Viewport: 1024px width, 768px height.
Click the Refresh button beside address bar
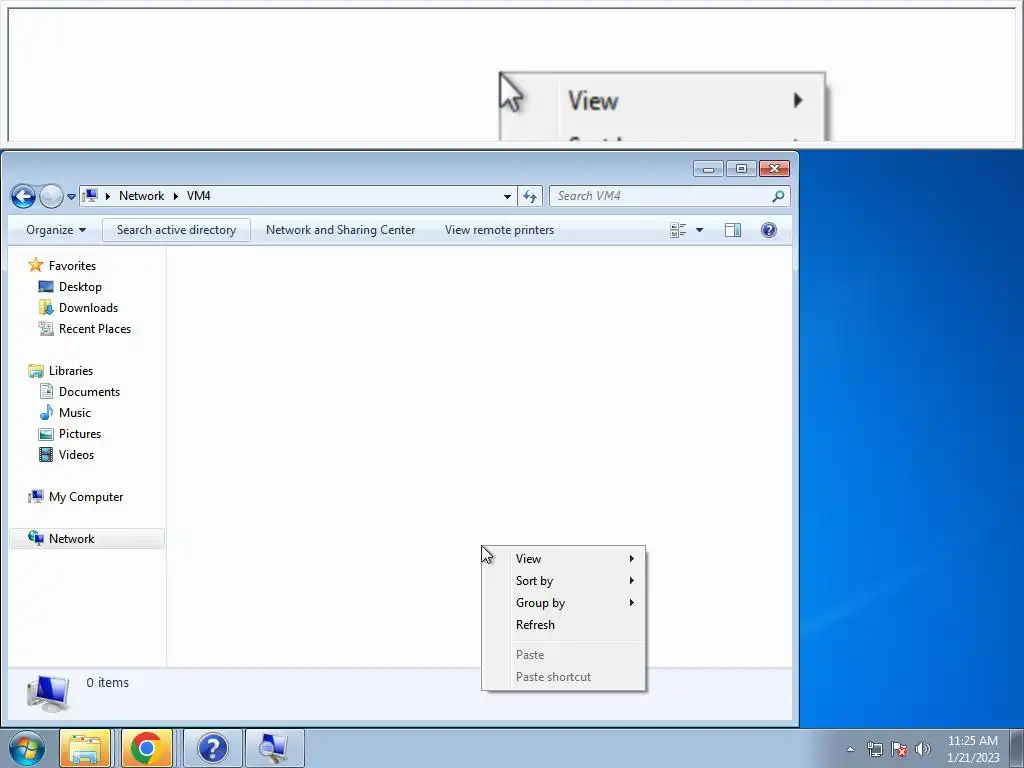pyautogui.click(x=530, y=196)
